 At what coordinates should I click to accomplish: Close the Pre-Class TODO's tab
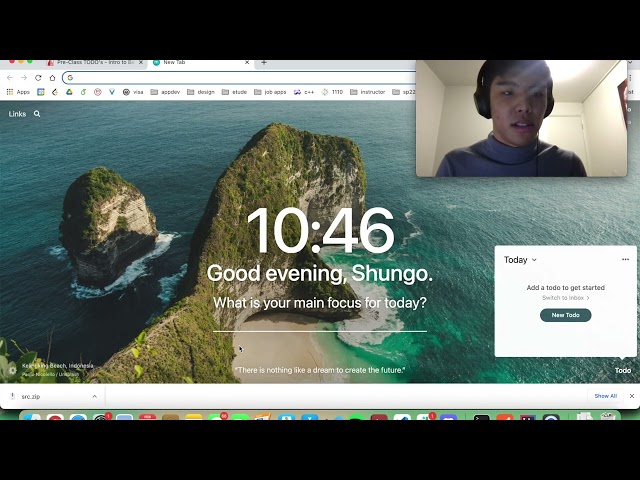[141, 62]
